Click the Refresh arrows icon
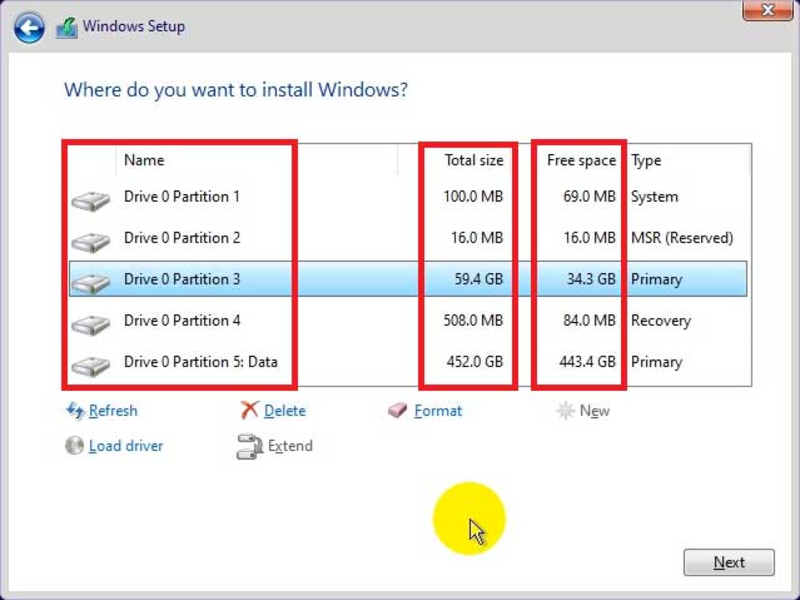Image resolution: width=800 pixels, height=600 pixels. click(x=75, y=411)
